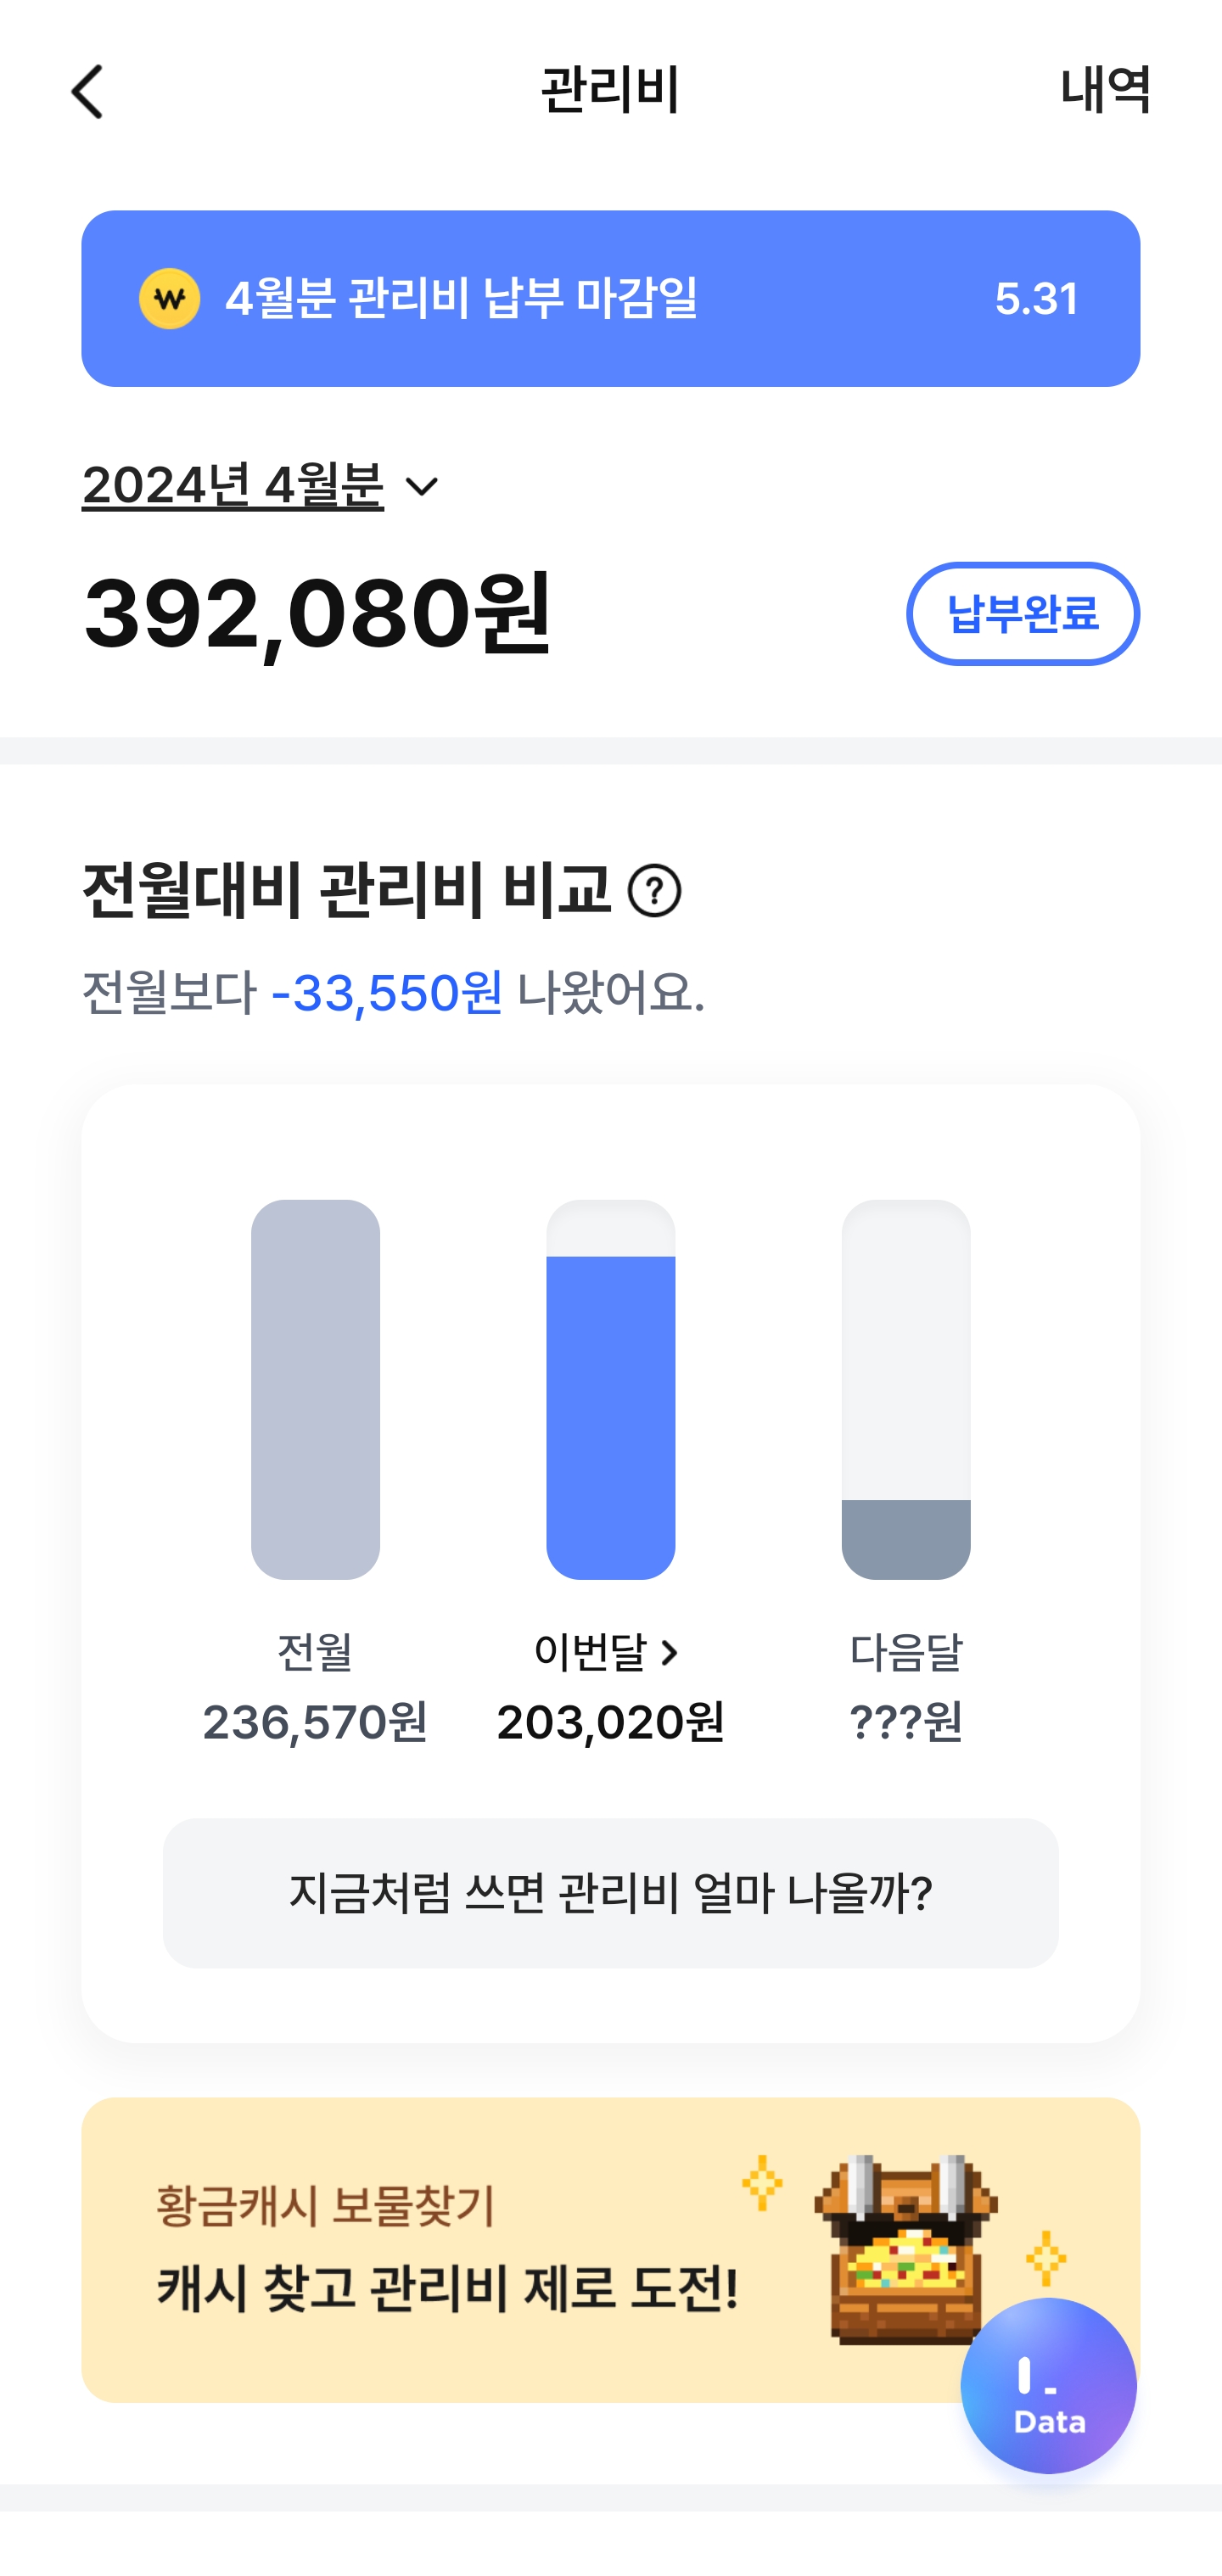Tap the -33,550원 difference text

pyautogui.click(x=387, y=993)
